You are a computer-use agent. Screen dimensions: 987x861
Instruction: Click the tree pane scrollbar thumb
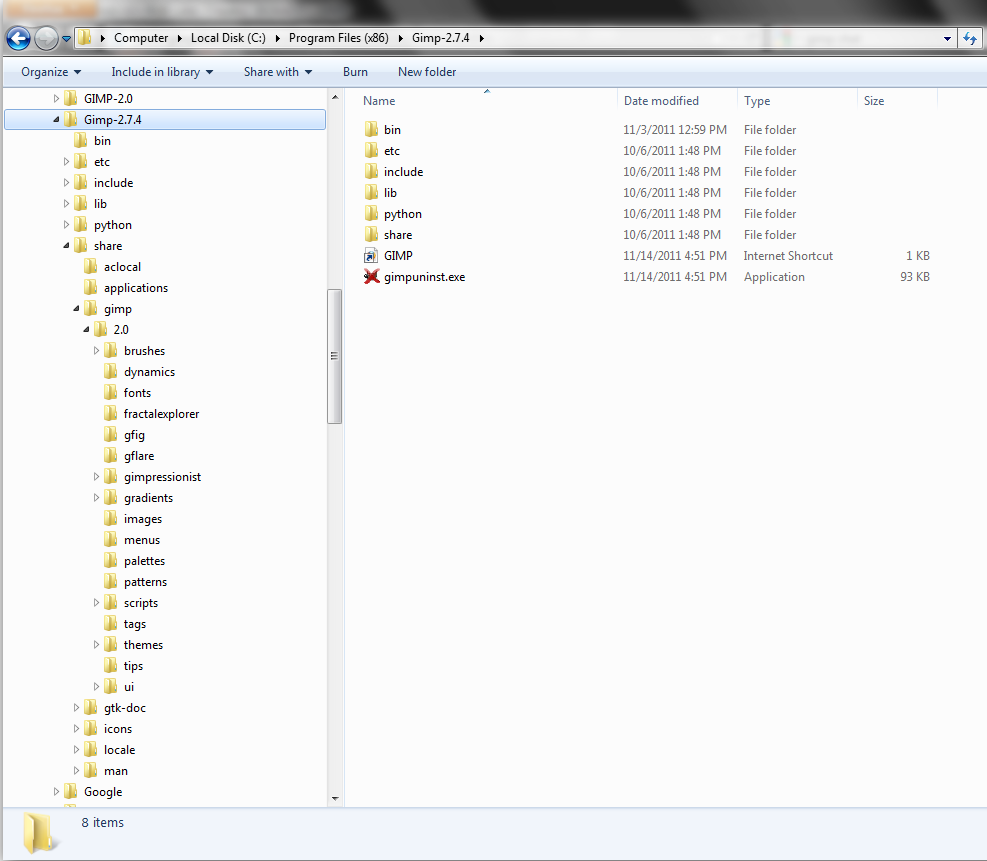(335, 356)
